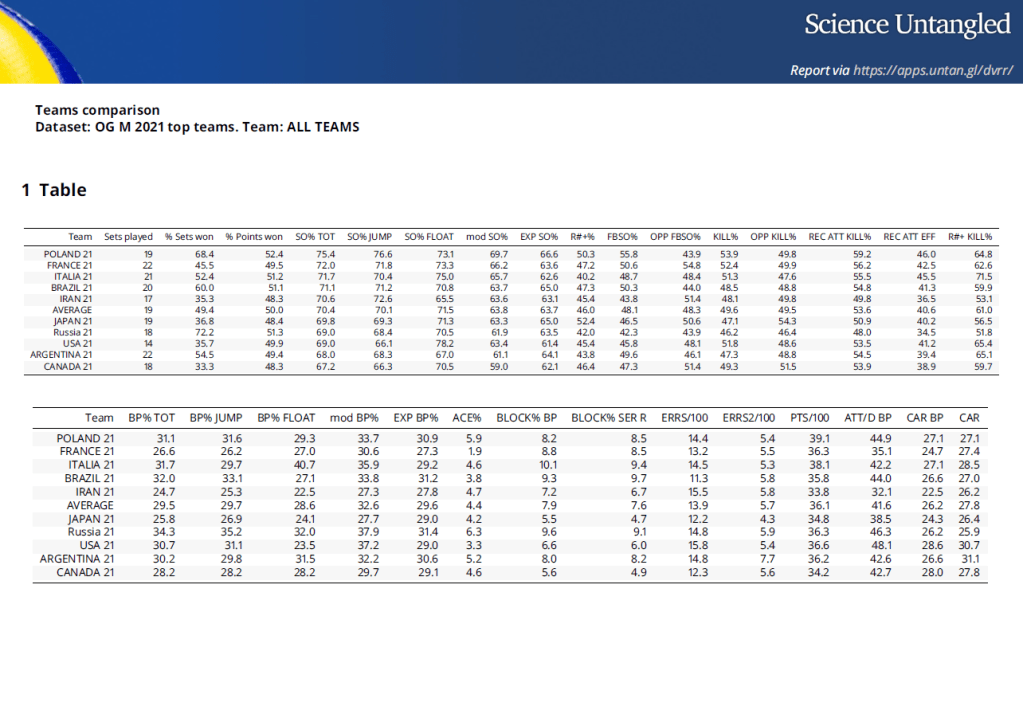Screen dimensions: 1023x722
Task: Click the "OPP FBSO%" column header
Action: (676, 237)
